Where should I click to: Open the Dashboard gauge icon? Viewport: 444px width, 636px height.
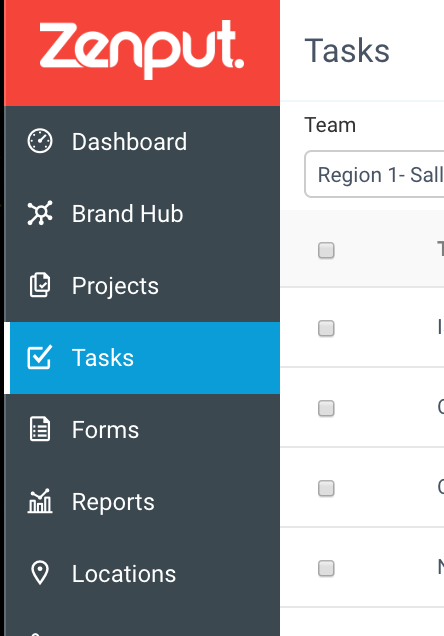point(40,141)
